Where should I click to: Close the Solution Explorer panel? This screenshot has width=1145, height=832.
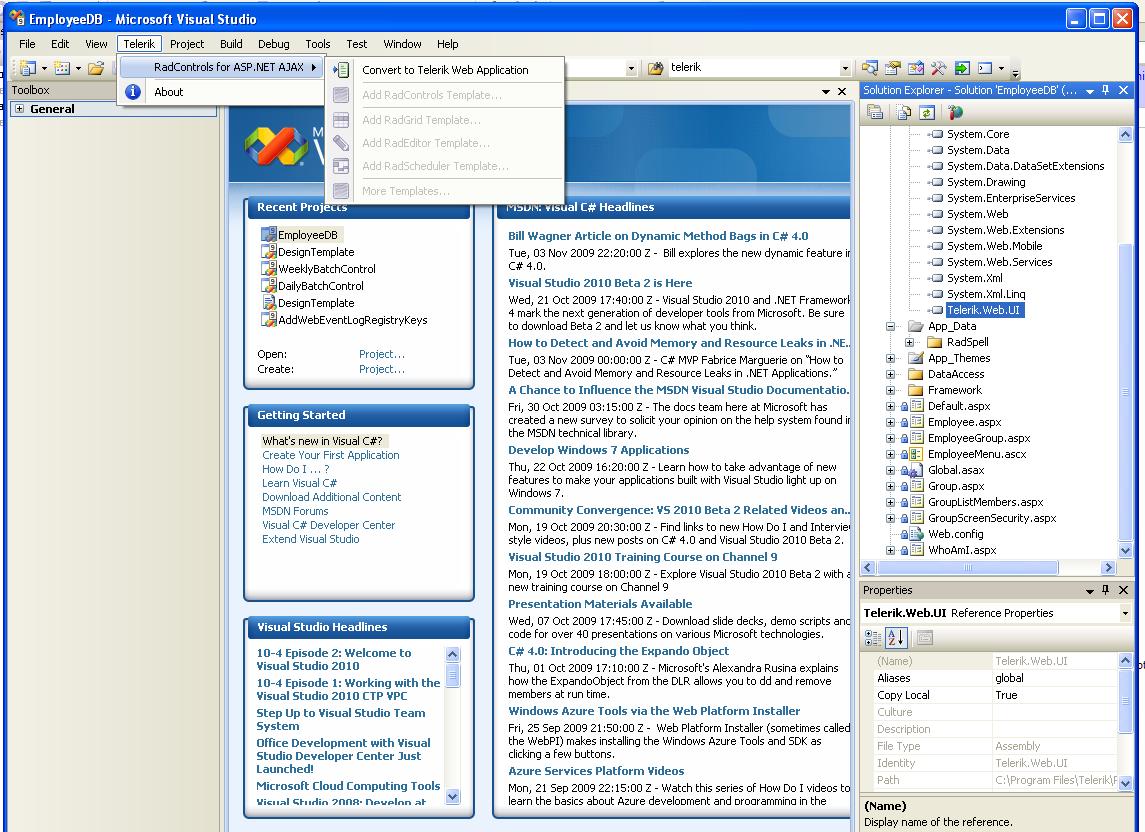1124,90
